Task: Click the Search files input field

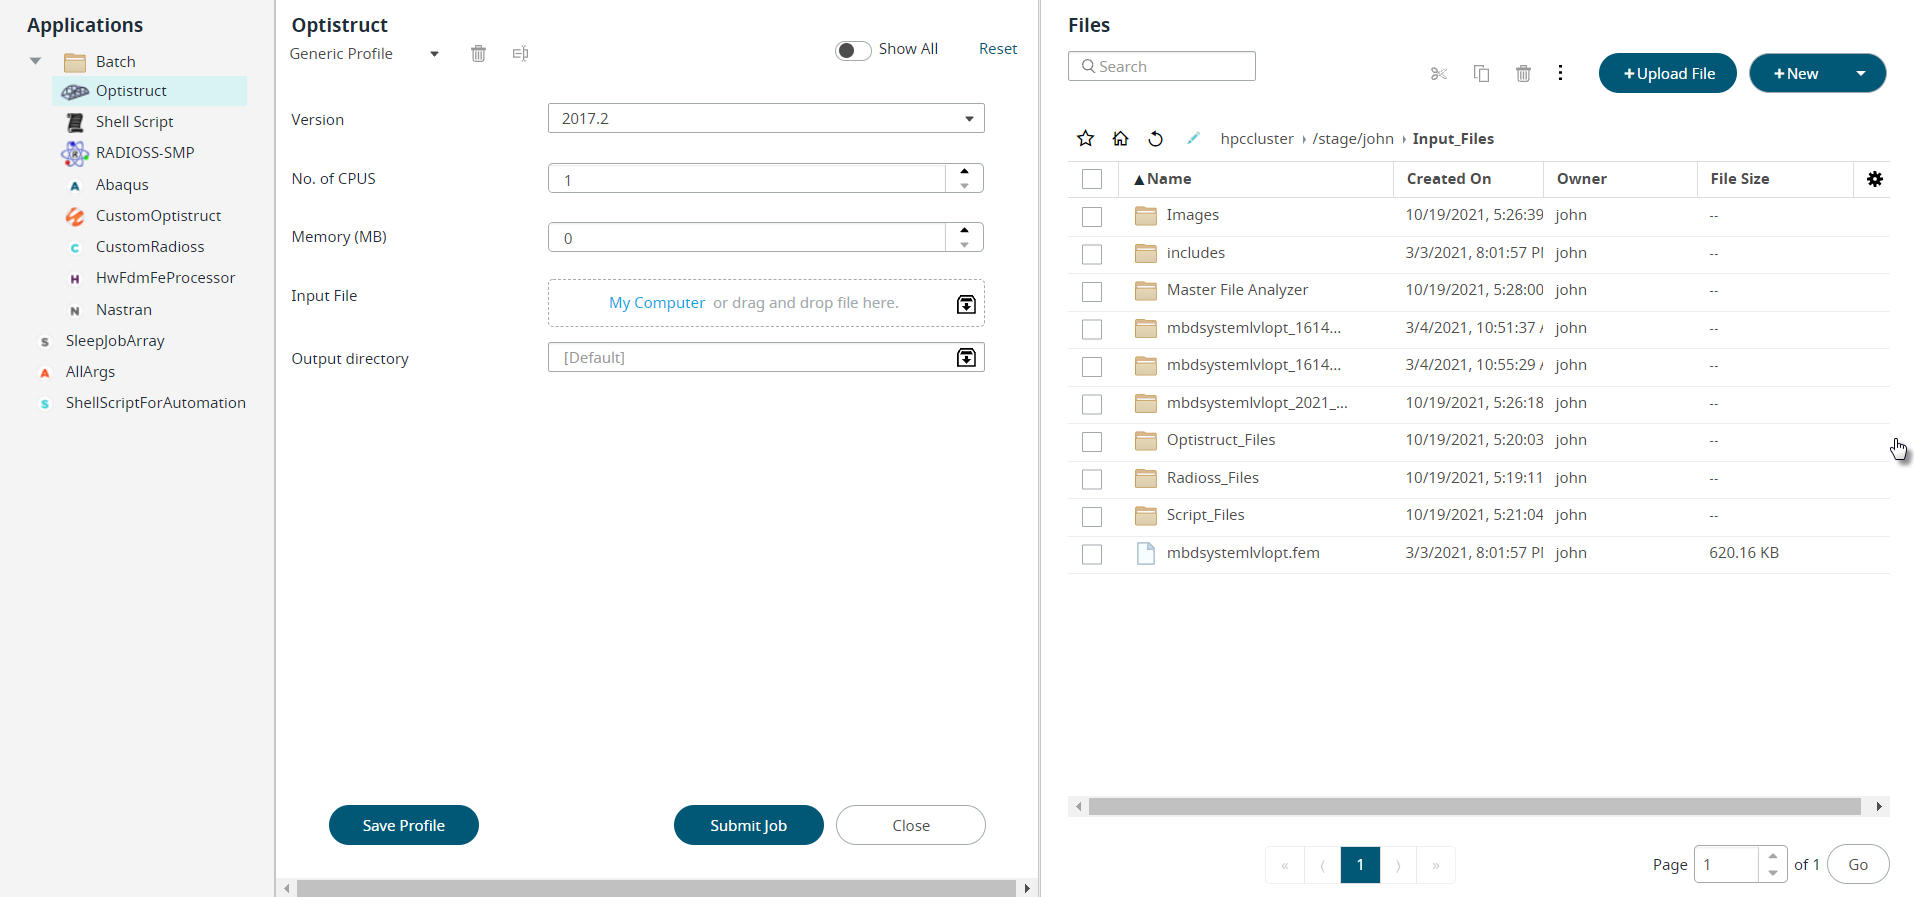Action: coord(1162,66)
